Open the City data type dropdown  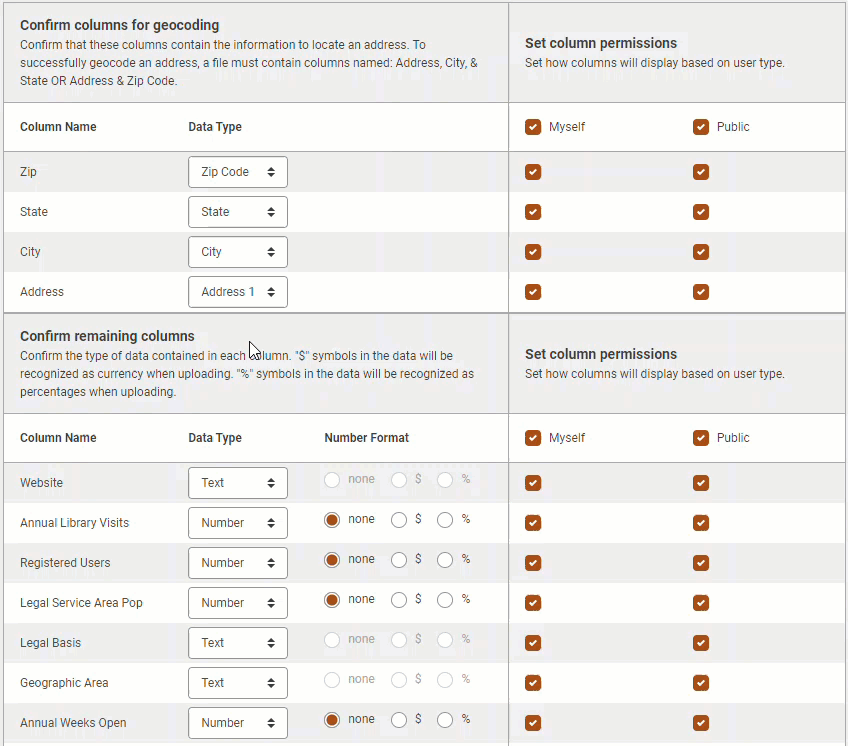pyautogui.click(x=238, y=252)
